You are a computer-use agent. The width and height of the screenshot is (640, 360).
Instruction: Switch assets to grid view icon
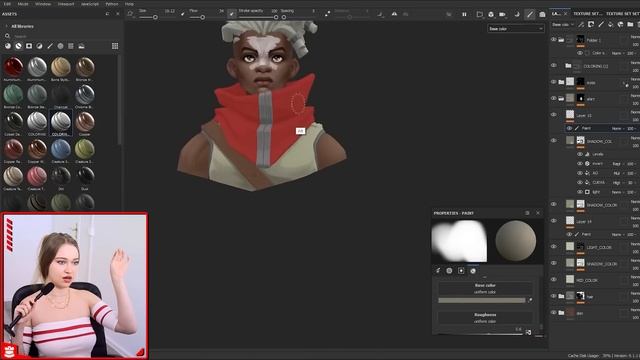point(115,46)
